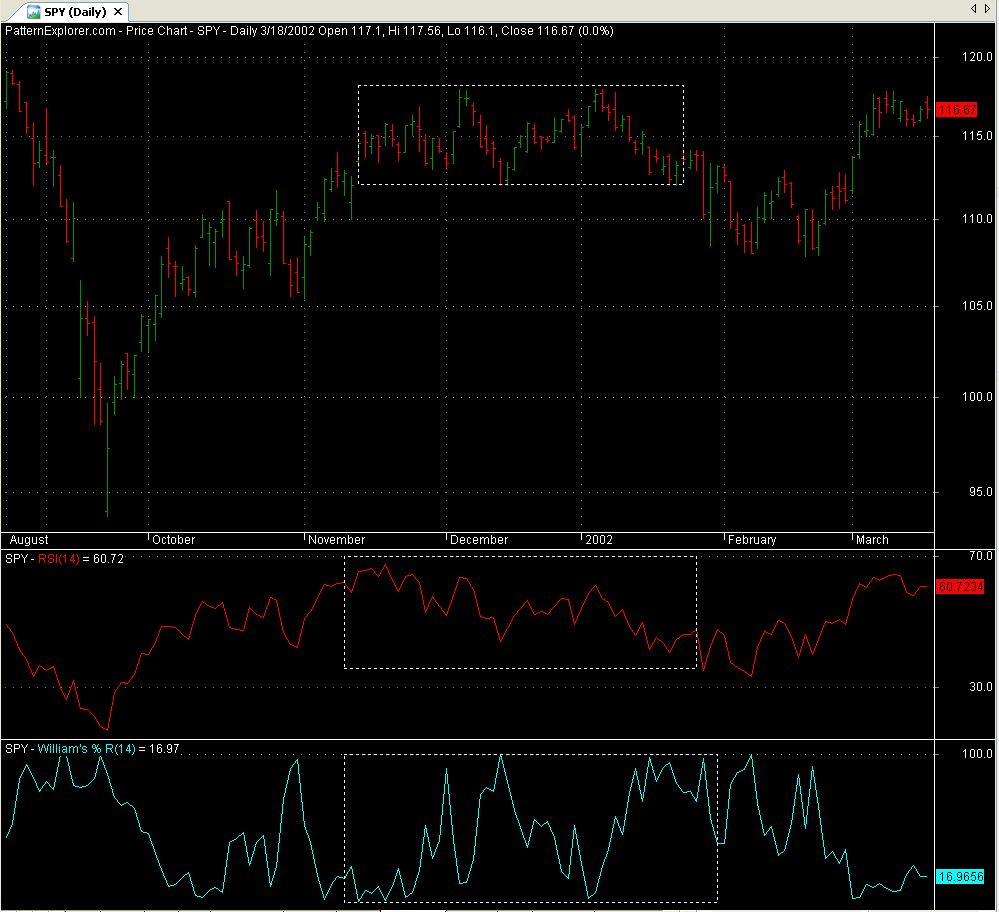Click the cyan Williams %R value 16.9656
Screen dimensions: 999x912
coord(960,876)
